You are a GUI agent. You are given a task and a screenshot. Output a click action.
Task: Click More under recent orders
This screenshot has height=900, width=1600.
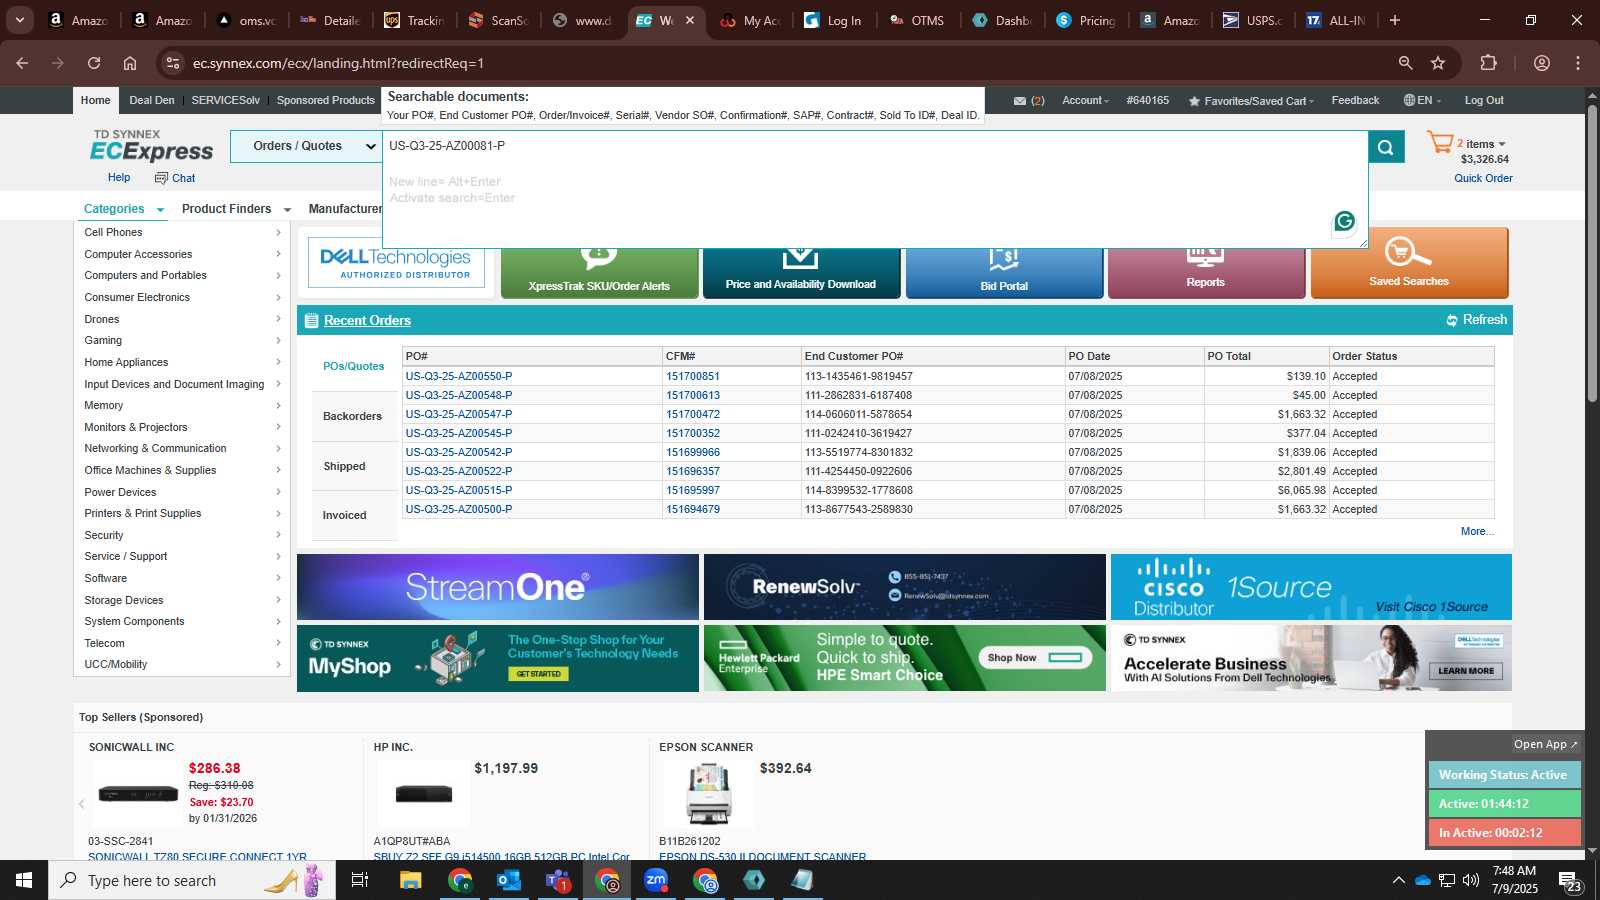click(x=1476, y=531)
